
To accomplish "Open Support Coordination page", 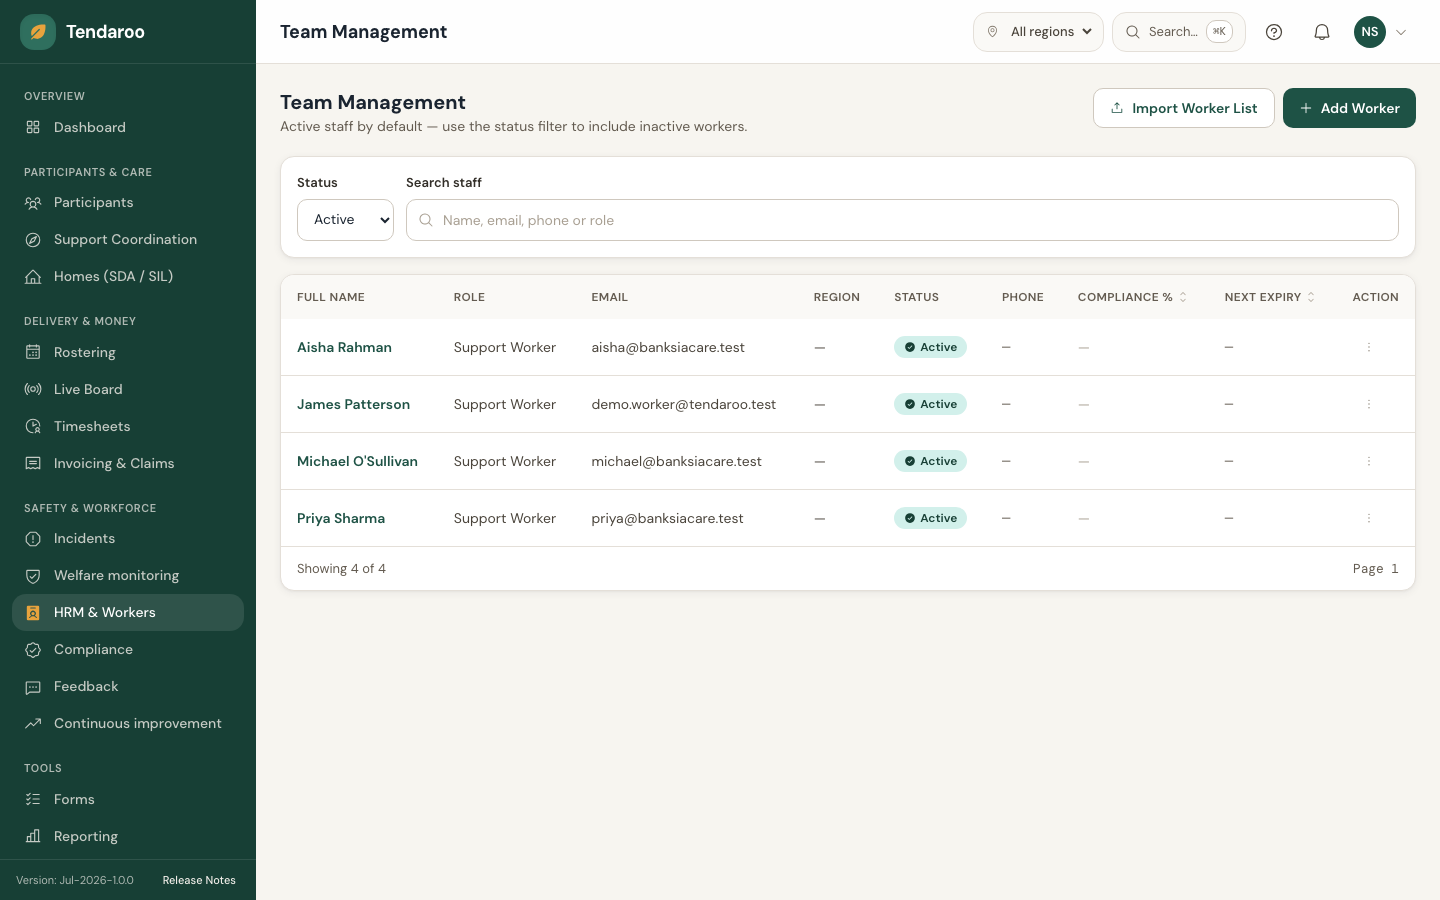I will click(128, 239).
